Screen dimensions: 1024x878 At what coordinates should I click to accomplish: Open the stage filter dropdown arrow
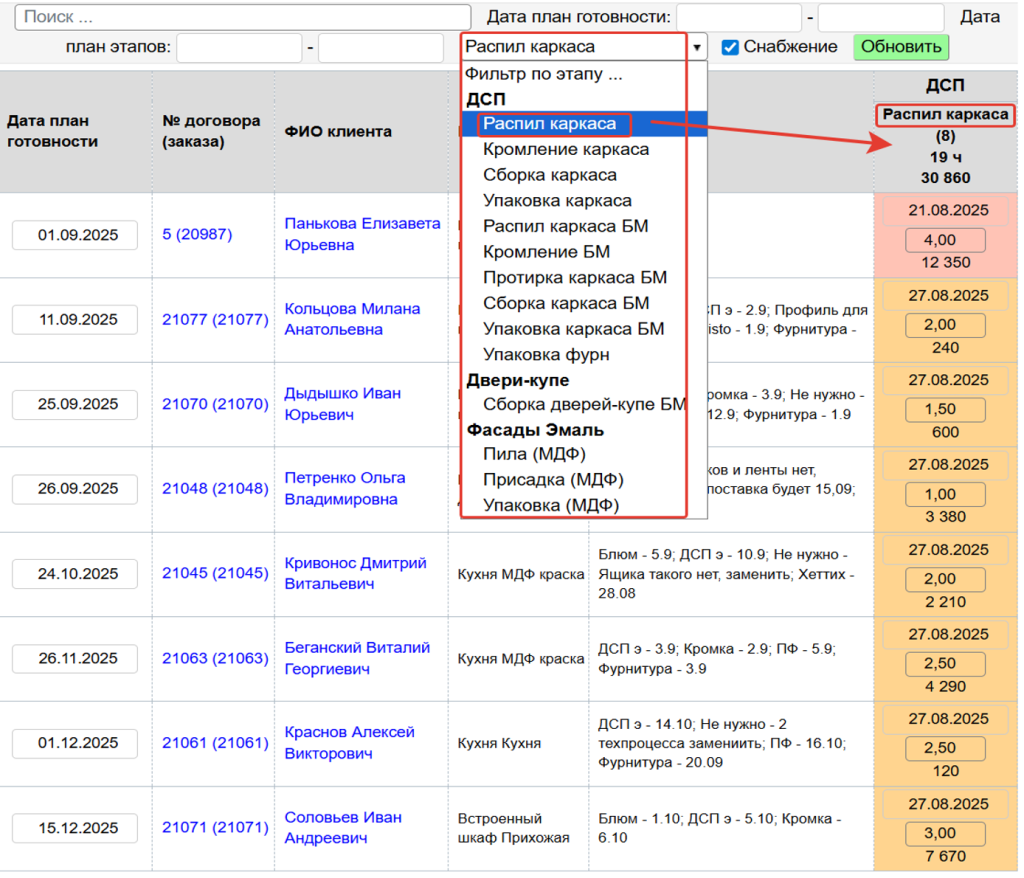click(697, 47)
